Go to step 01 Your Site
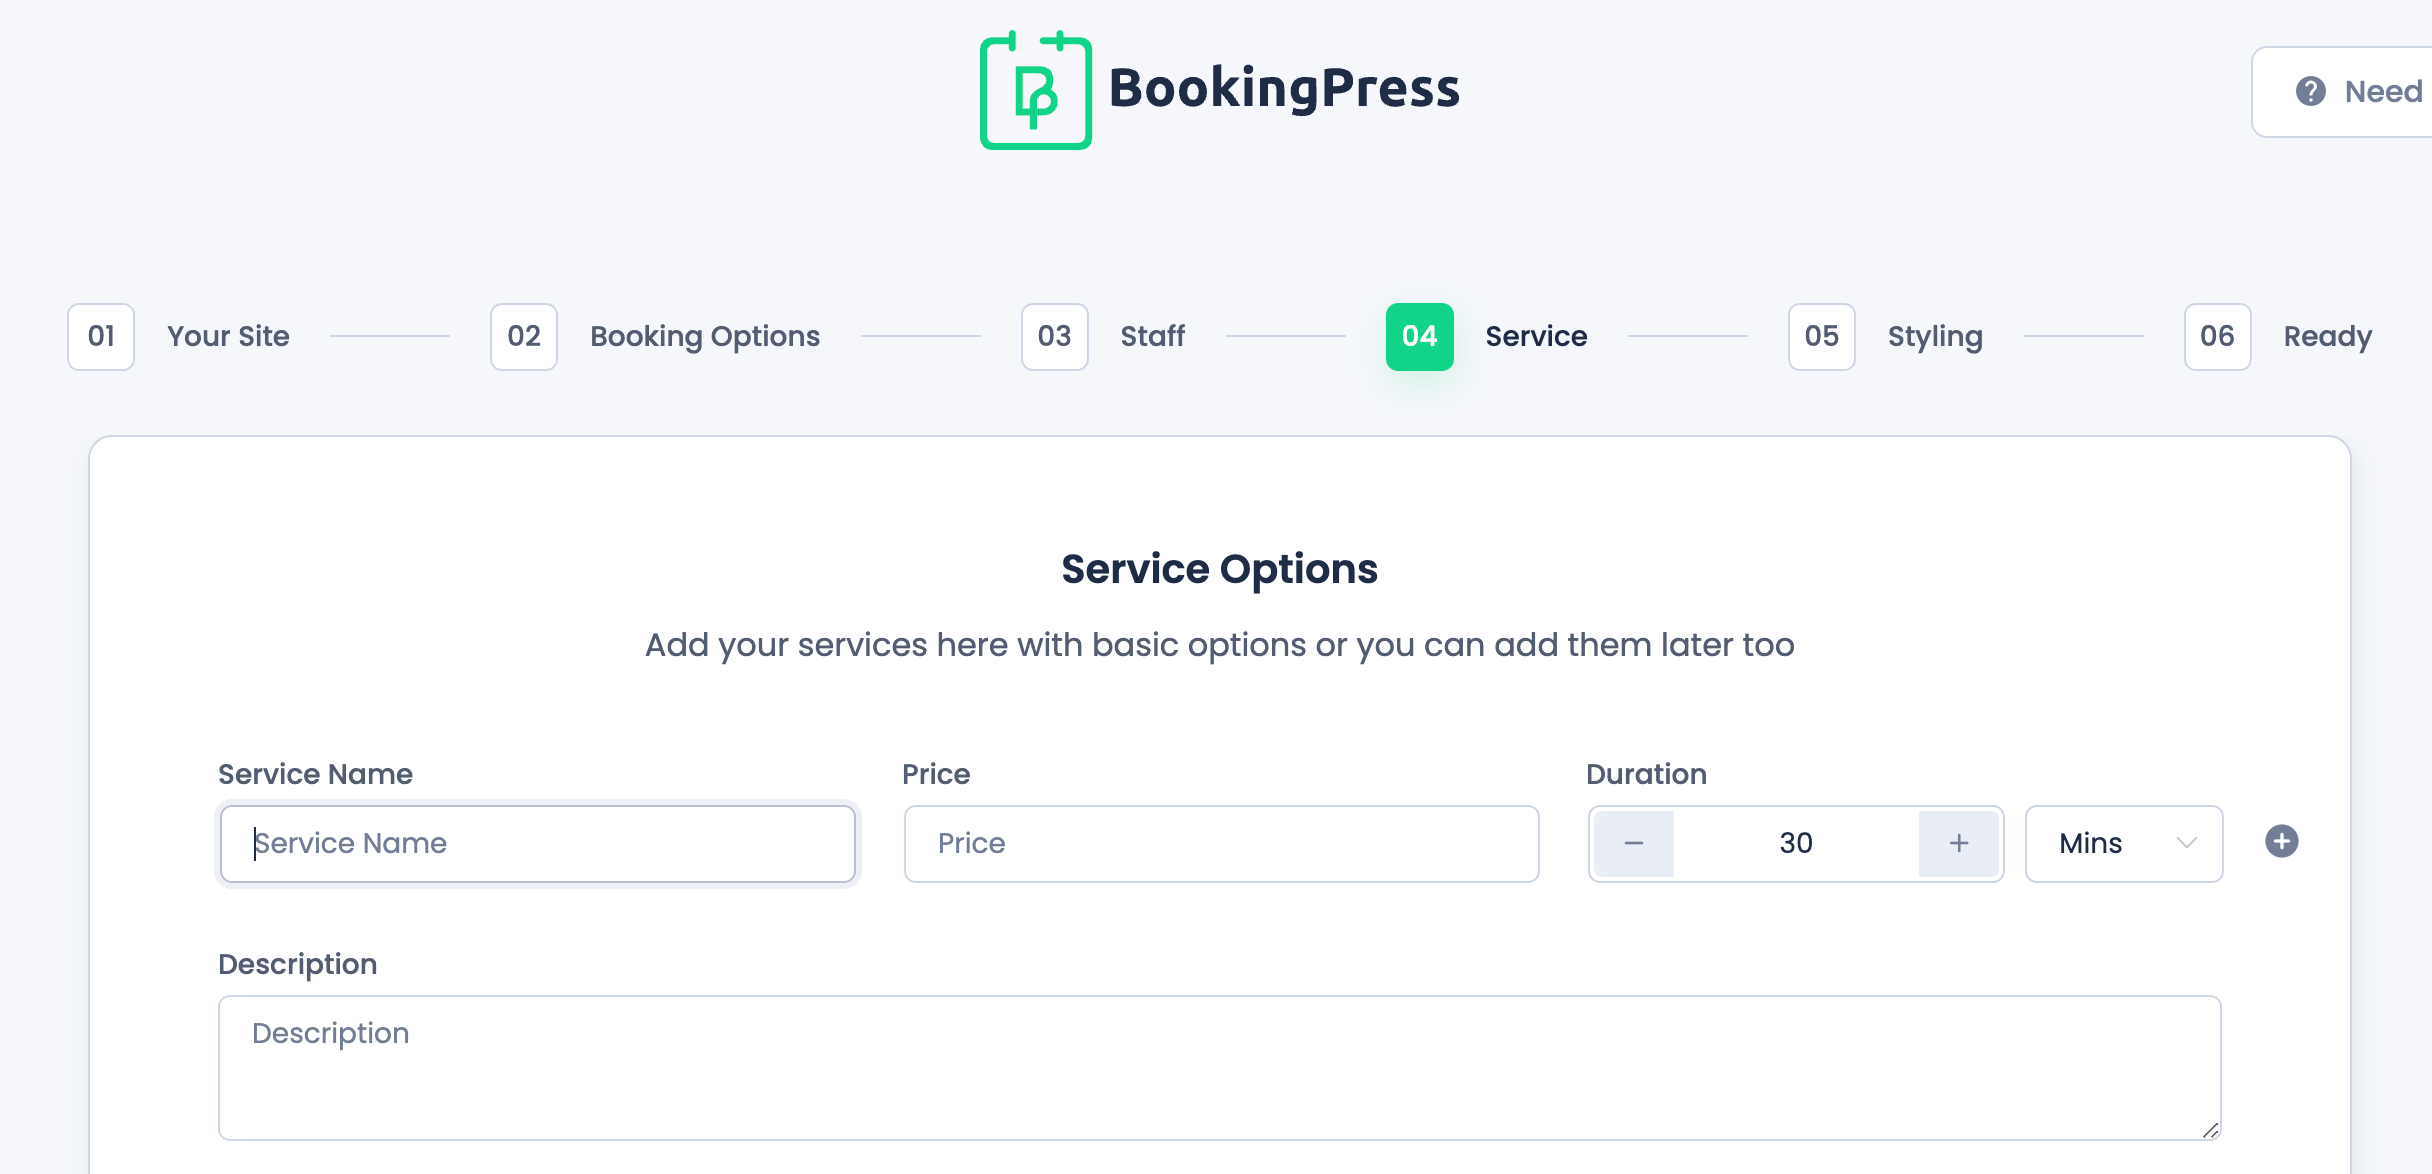The height and width of the screenshot is (1174, 2432). 228,336
